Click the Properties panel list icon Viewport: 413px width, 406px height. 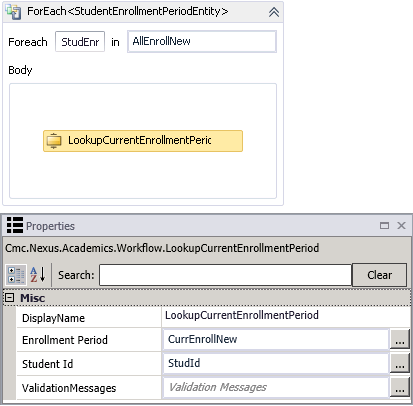point(15,225)
